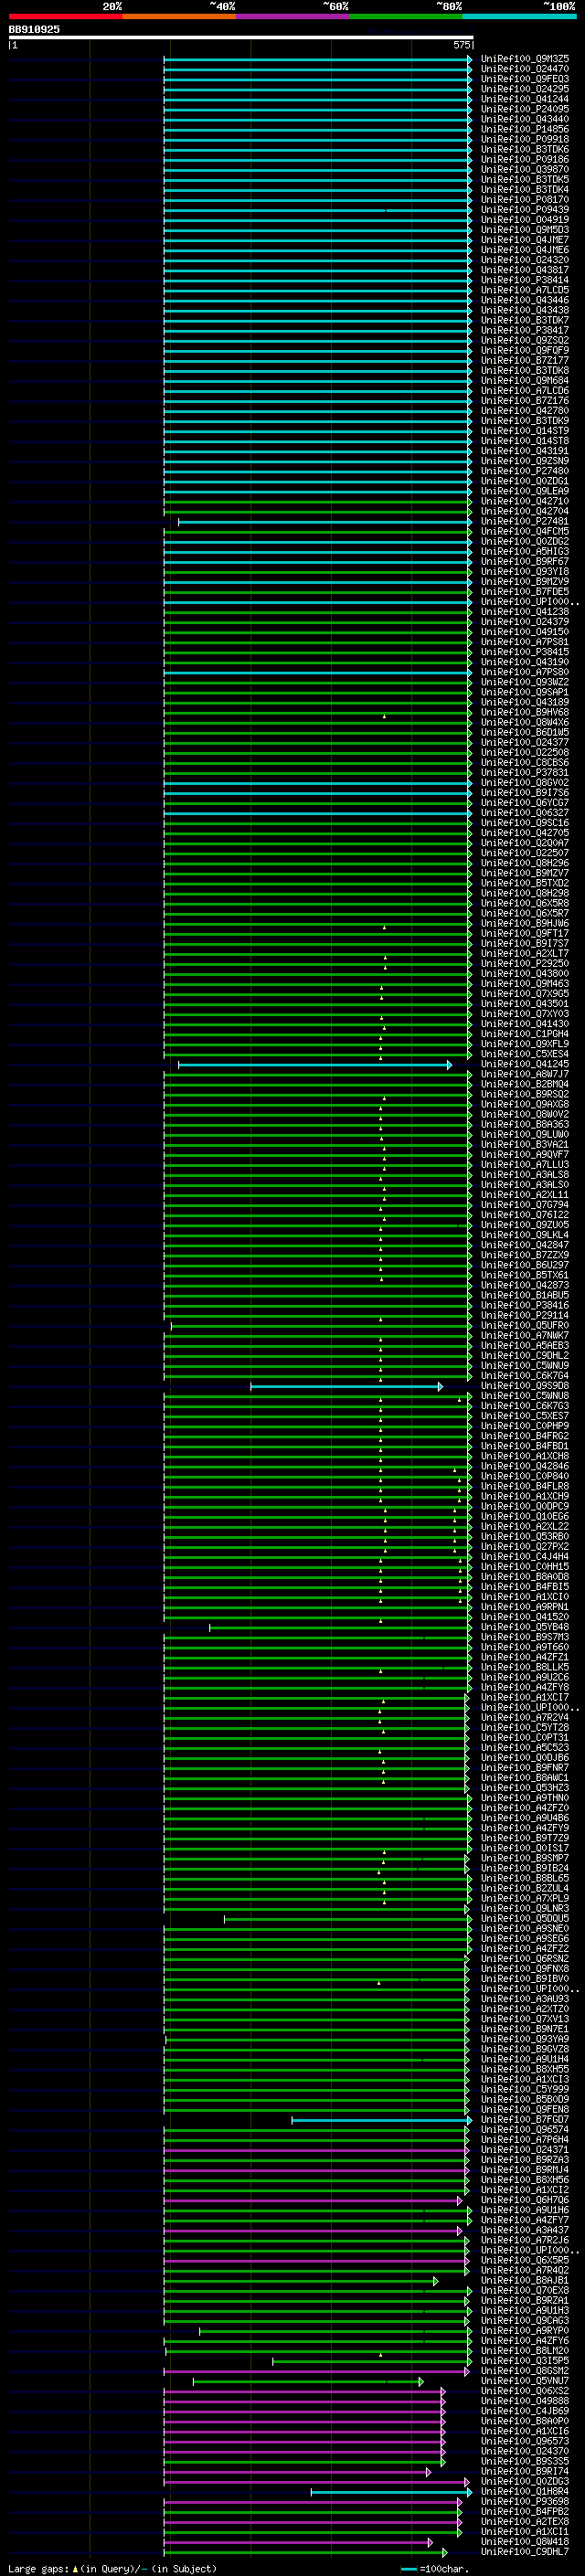Choose the UniRef100_C5WNU8 hit
Screen dimensions: 585x2576
[x=525, y=1396]
